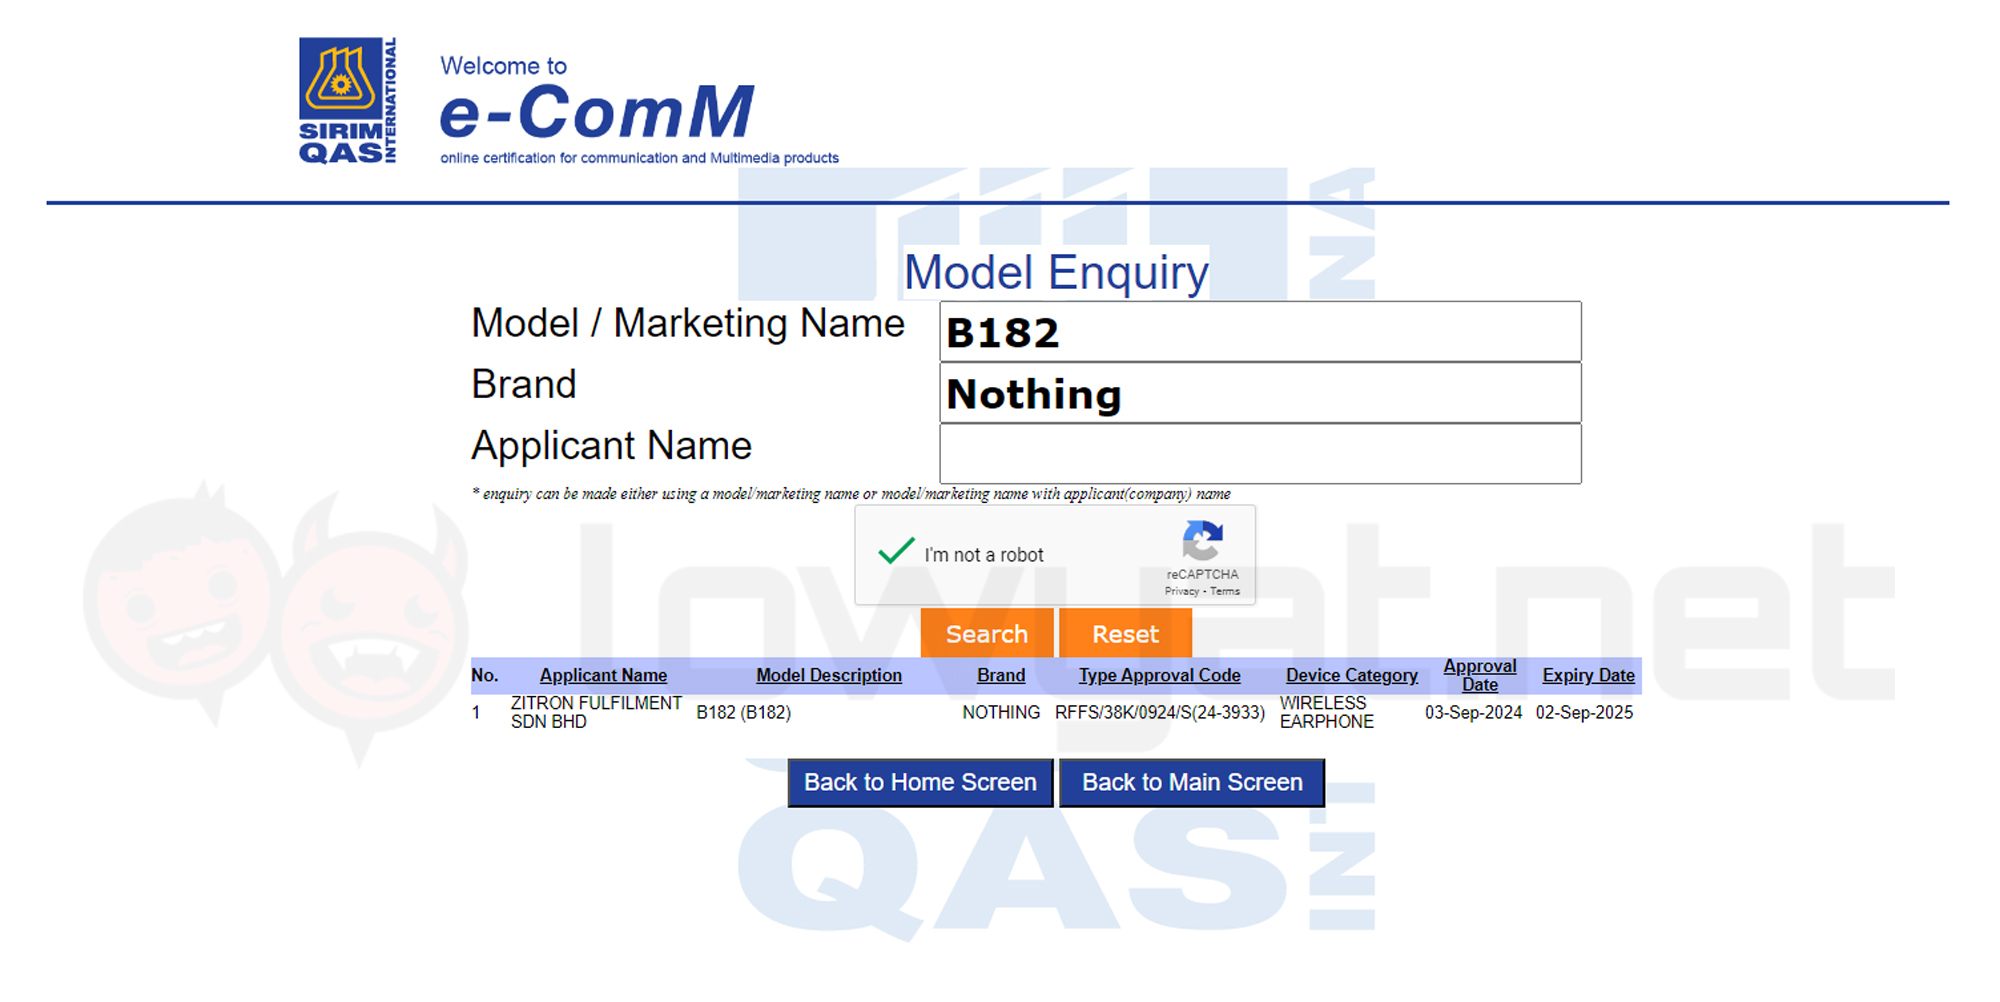Screen dimensions: 2000x1002
Task: Open reCAPTCHA Terms link
Action: (x=1225, y=591)
